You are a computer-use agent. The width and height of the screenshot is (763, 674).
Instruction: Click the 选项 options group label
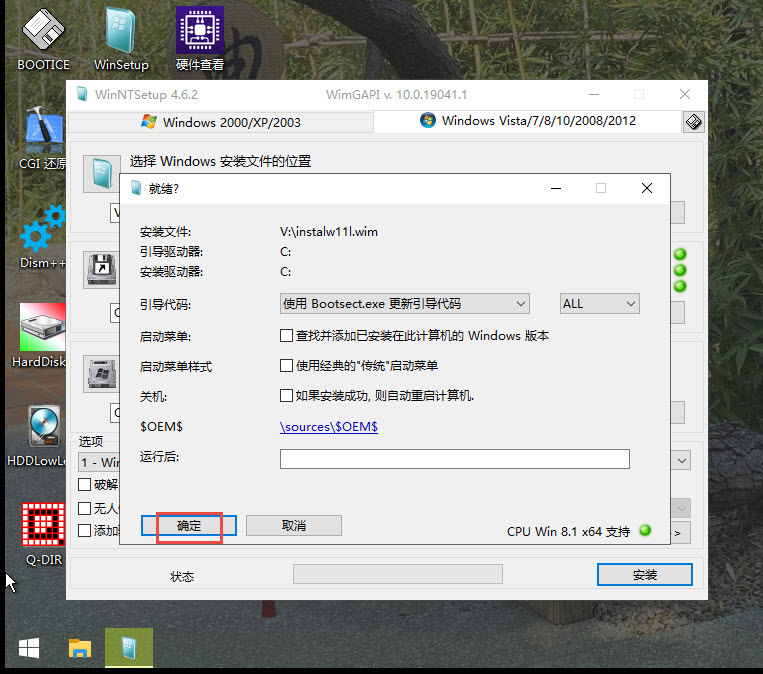(x=91, y=441)
